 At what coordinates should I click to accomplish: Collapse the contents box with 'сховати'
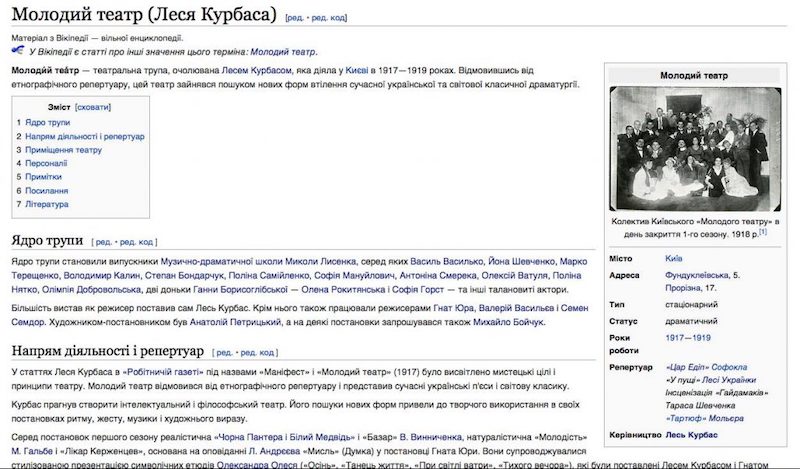(92, 107)
